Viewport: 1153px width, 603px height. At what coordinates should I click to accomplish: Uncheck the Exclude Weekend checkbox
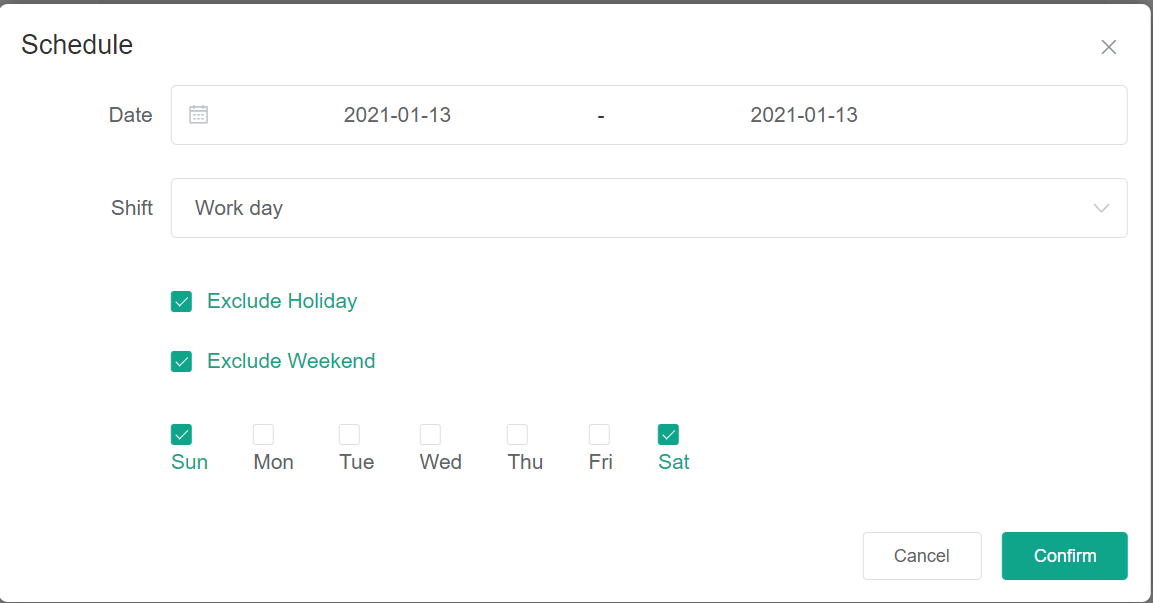click(x=181, y=362)
